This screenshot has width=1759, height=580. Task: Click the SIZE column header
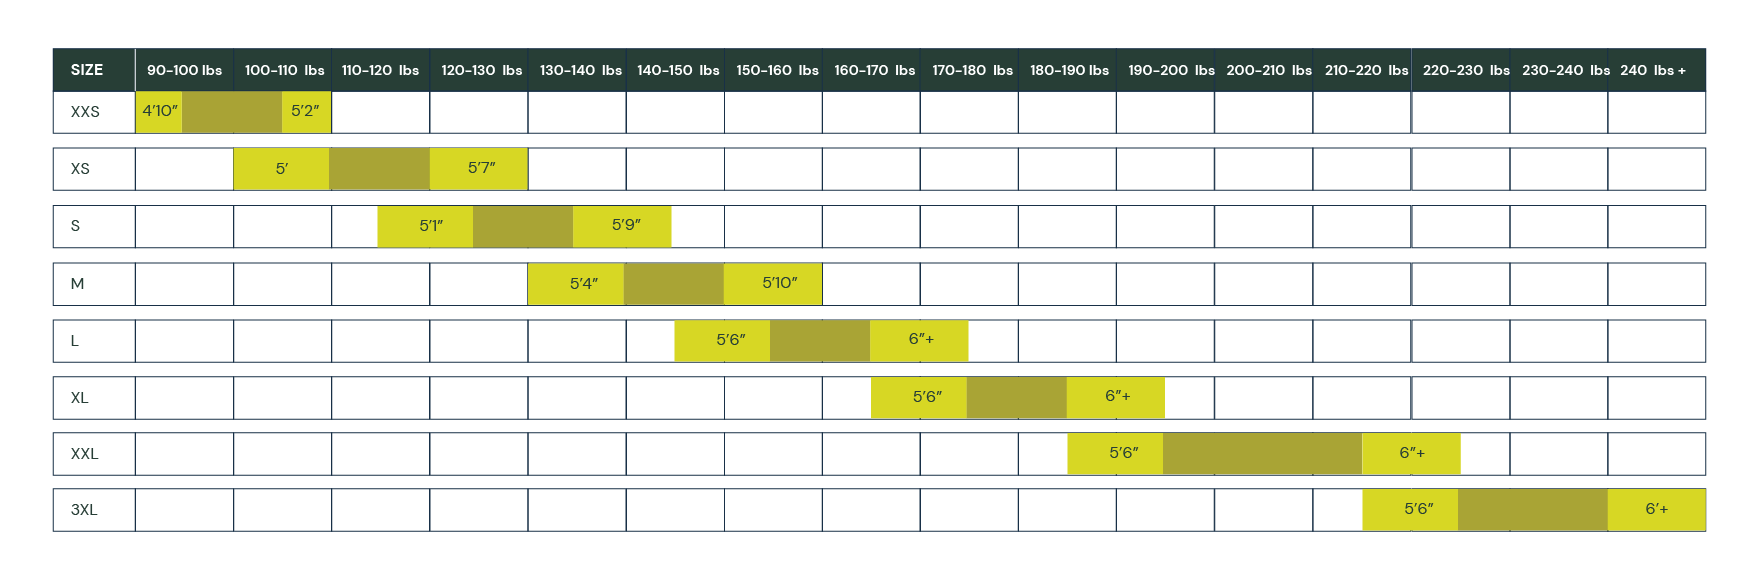[x=87, y=70]
